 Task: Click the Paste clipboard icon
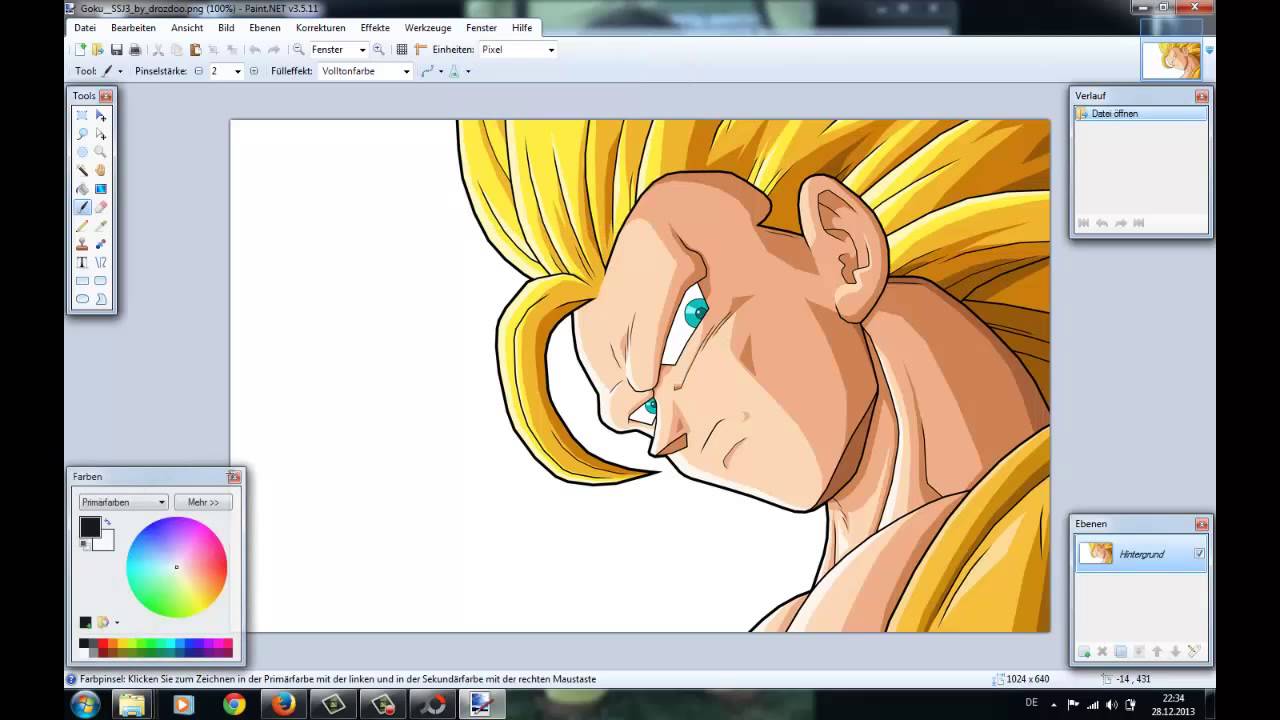point(195,49)
